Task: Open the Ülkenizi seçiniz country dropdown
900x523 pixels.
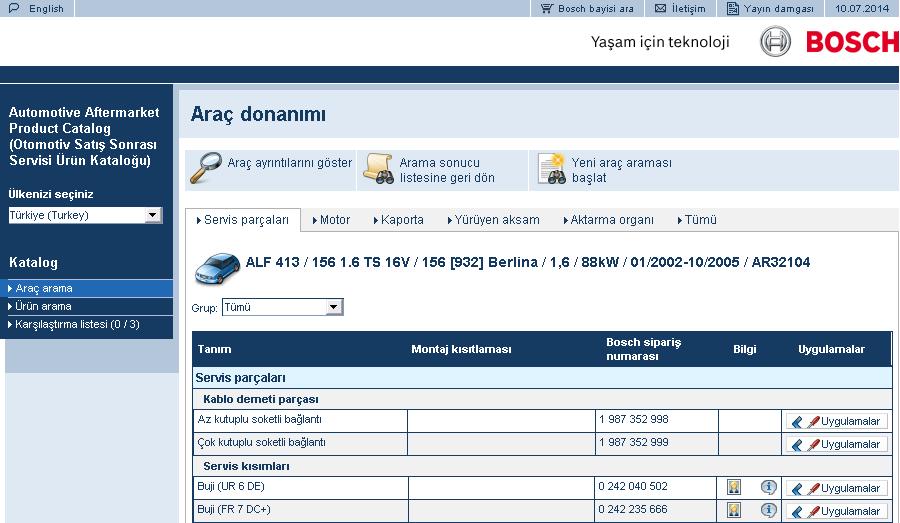Action: tap(153, 215)
